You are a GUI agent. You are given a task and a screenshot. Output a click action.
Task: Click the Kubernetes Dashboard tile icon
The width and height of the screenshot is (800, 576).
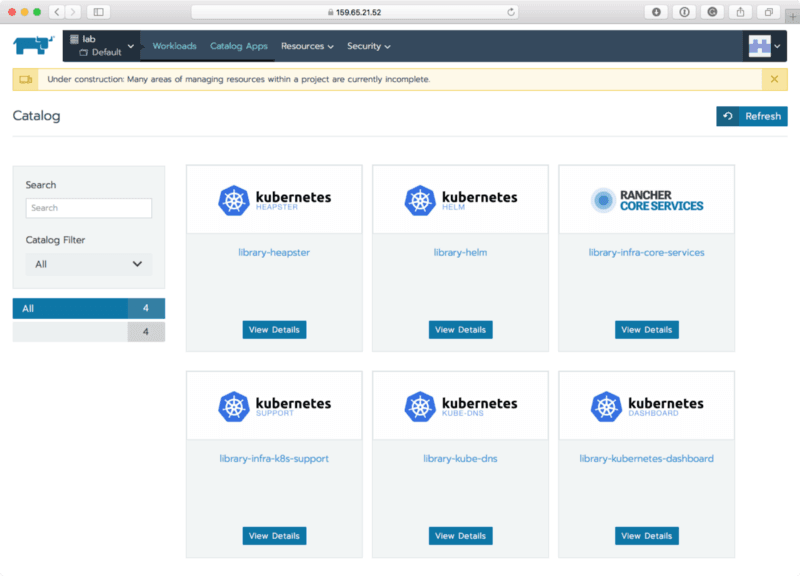tap(603, 404)
